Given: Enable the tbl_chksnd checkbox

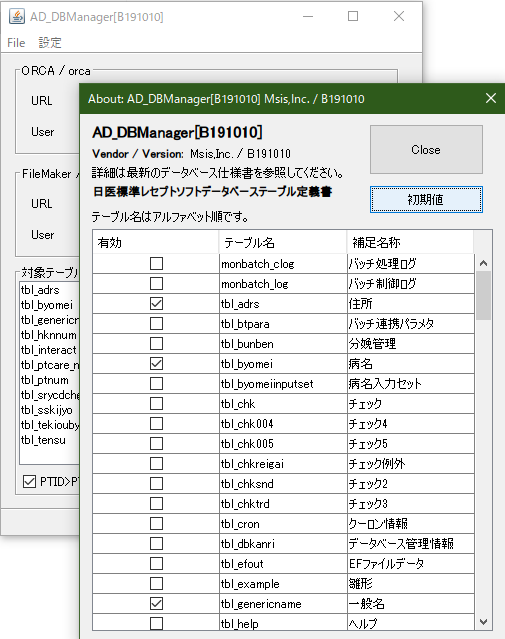Looking at the screenshot, I should 157,484.
